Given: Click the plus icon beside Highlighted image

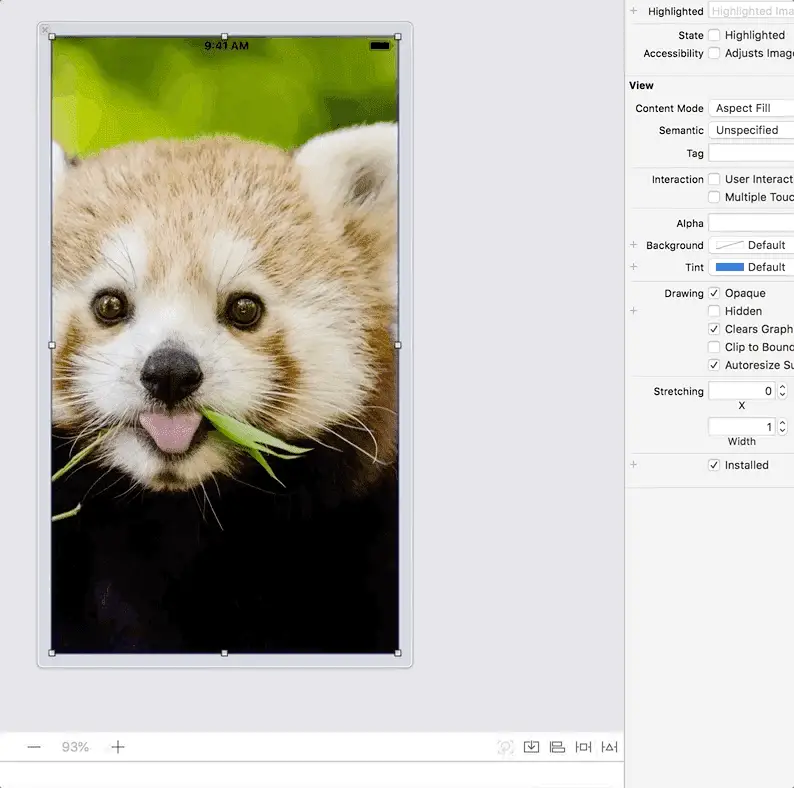Looking at the screenshot, I should (x=633, y=11).
